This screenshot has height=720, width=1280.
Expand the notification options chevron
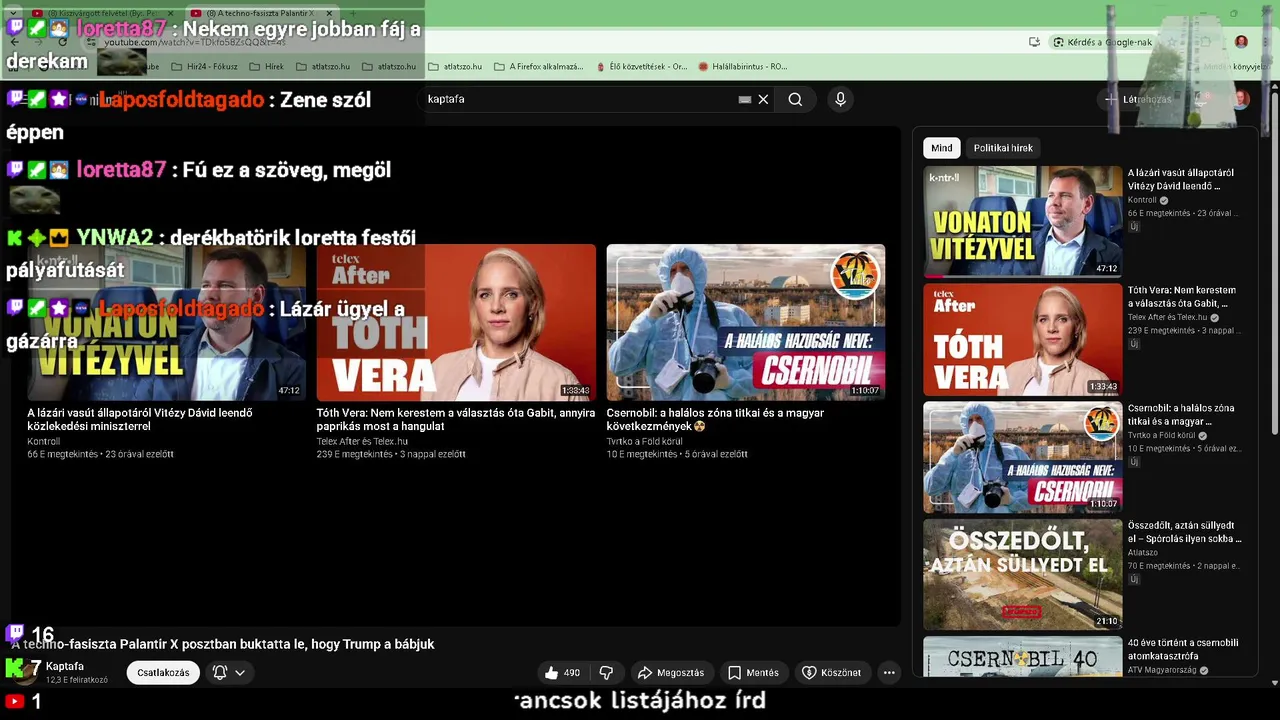(x=240, y=673)
